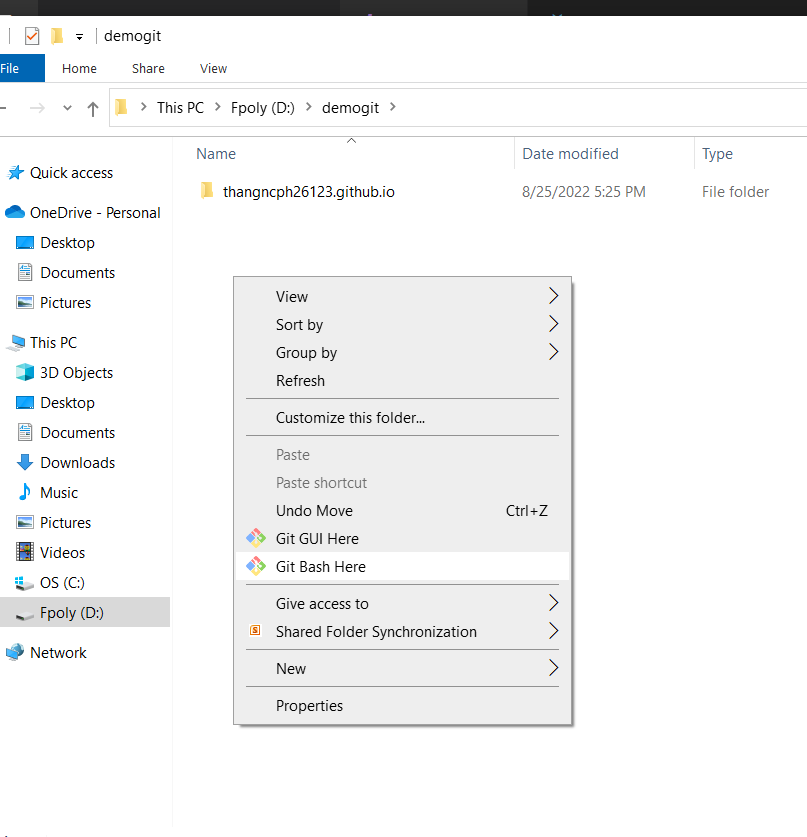Click the 3D Objects cube icon

click(x=25, y=372)
